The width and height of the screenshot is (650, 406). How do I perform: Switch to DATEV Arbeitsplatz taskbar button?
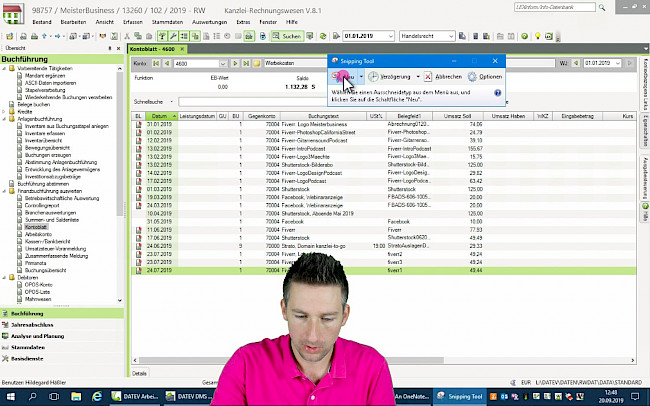(135, 396)
